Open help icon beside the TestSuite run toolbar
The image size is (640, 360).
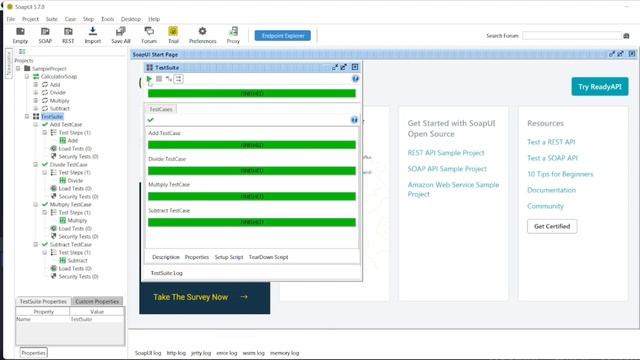355,79
